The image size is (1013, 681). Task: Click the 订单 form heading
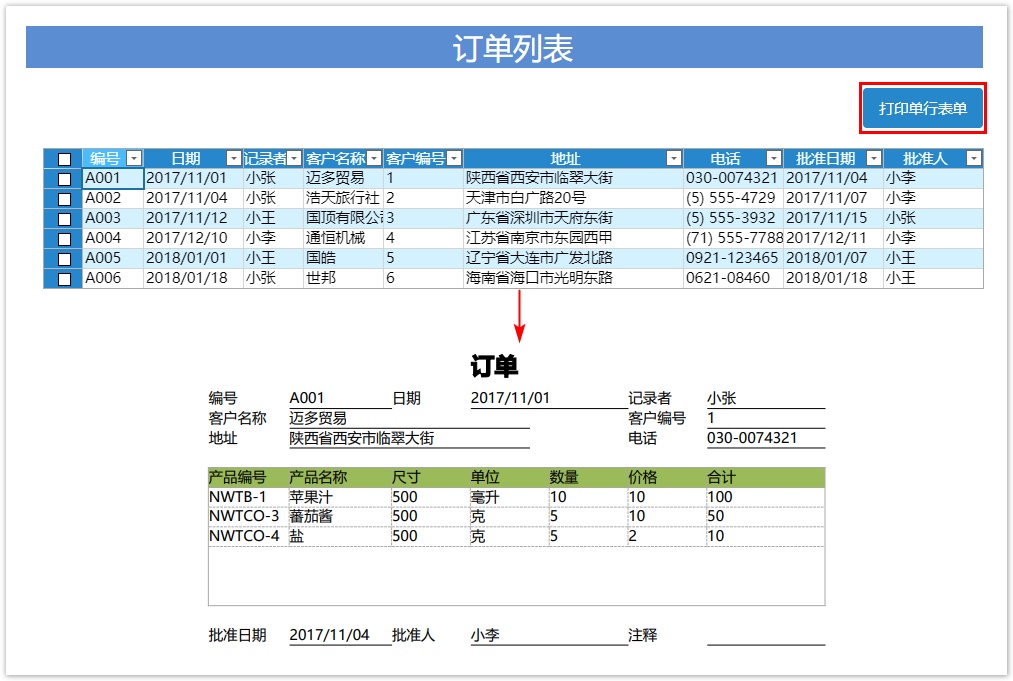pos(494,366)
